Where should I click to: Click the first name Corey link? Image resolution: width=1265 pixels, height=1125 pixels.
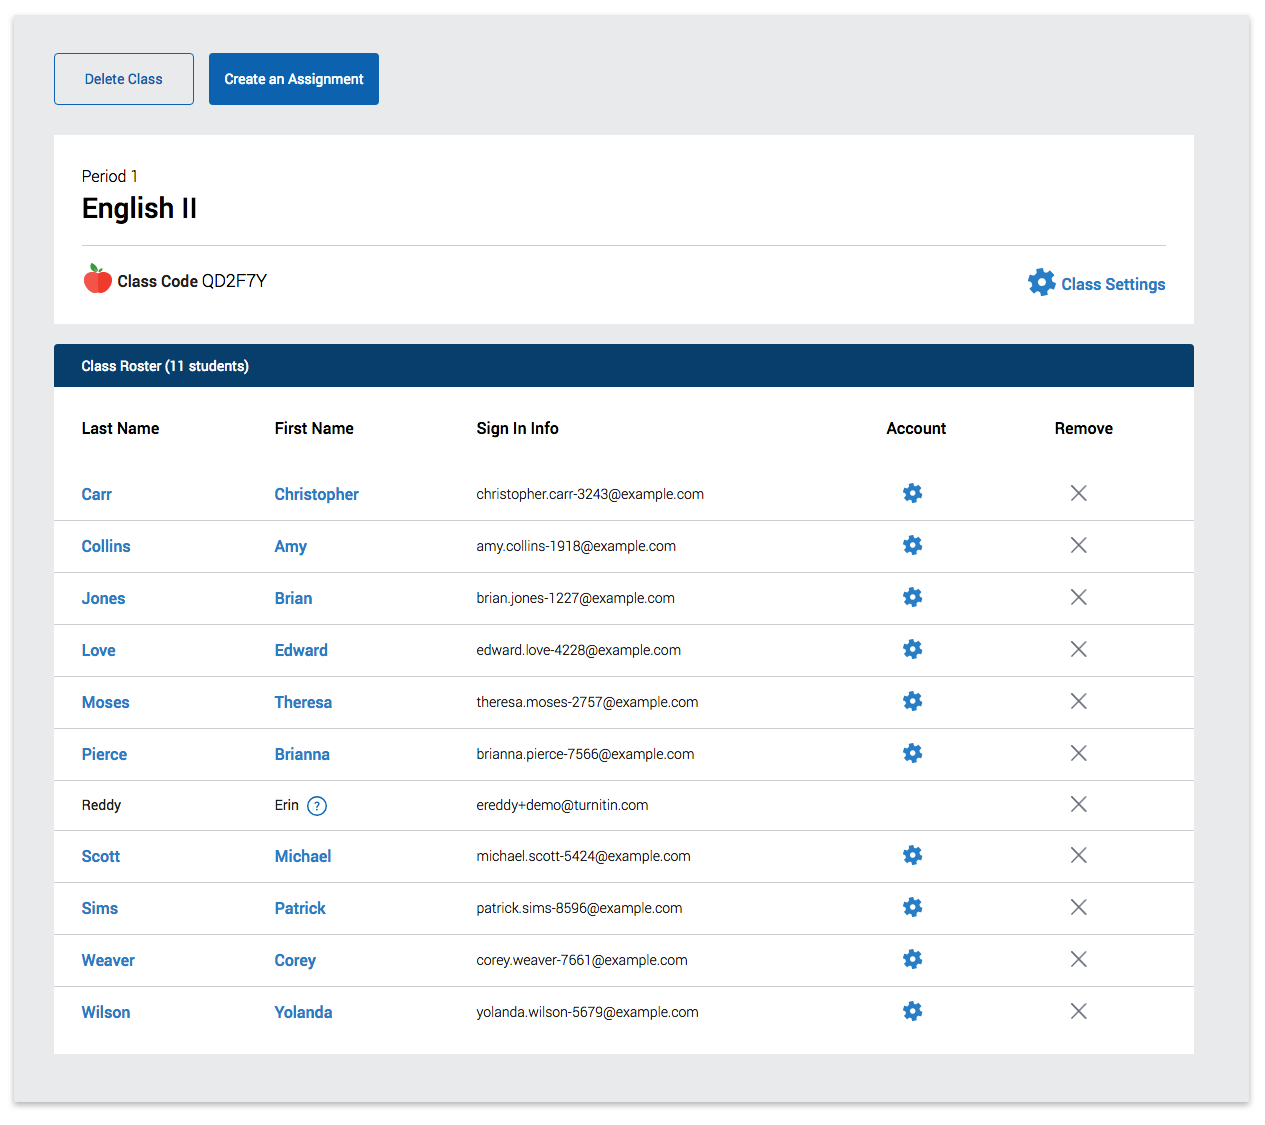(x=295, y=960)
